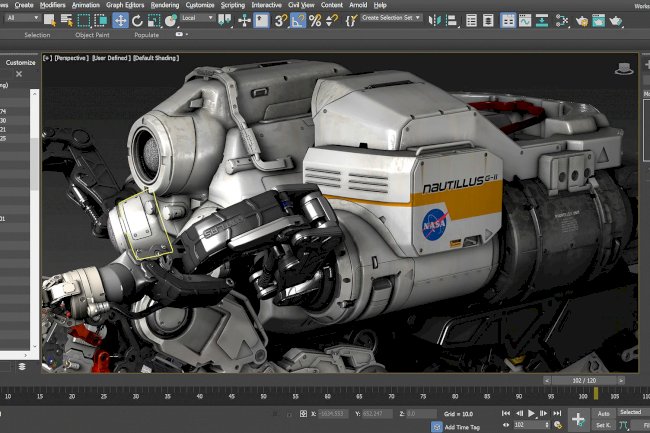
Task: Toggle the Ribbon display button
Action: (508, 20)
